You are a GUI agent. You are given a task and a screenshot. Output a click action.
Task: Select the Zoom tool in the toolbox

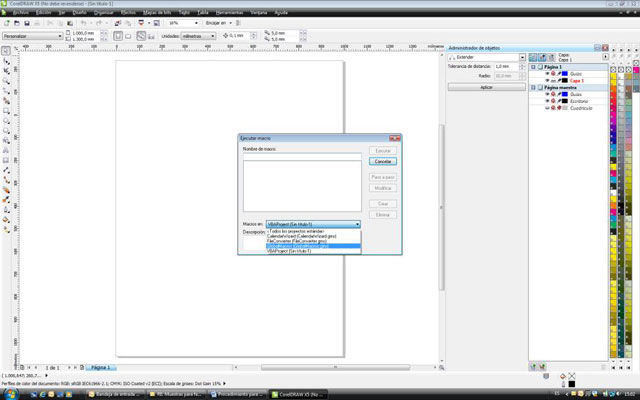click(7, 83)
